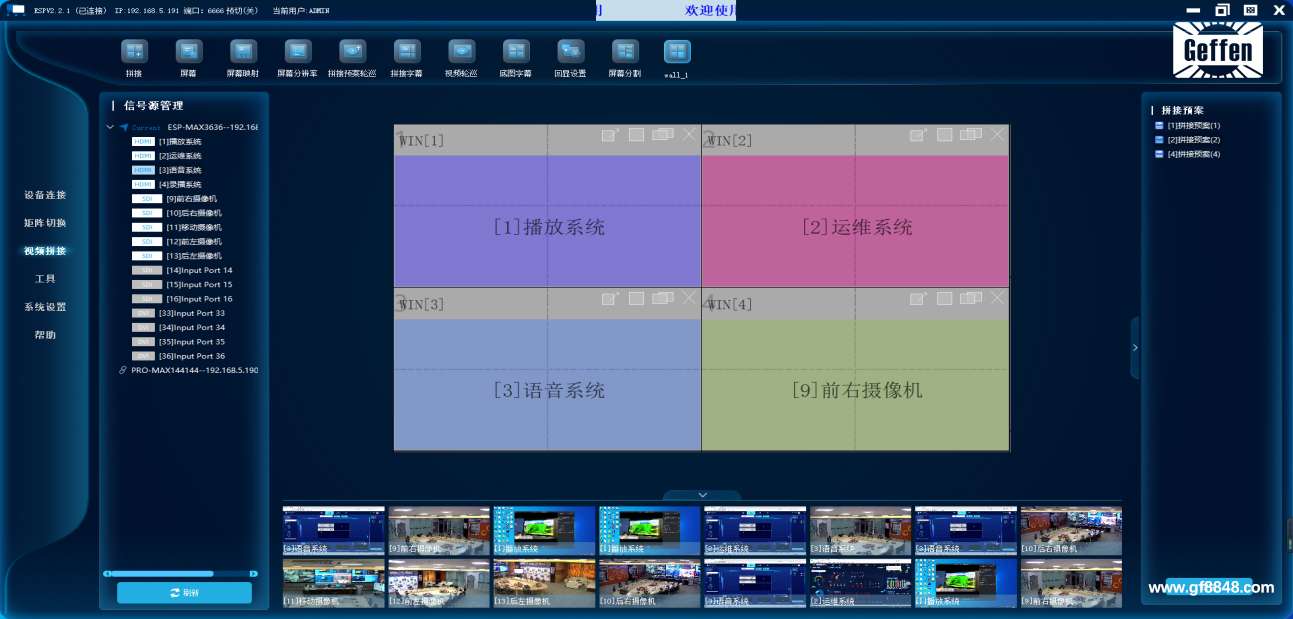Click the 刷新 button
This screenshot has width=1293, height=619.
(x=184, y=593)
